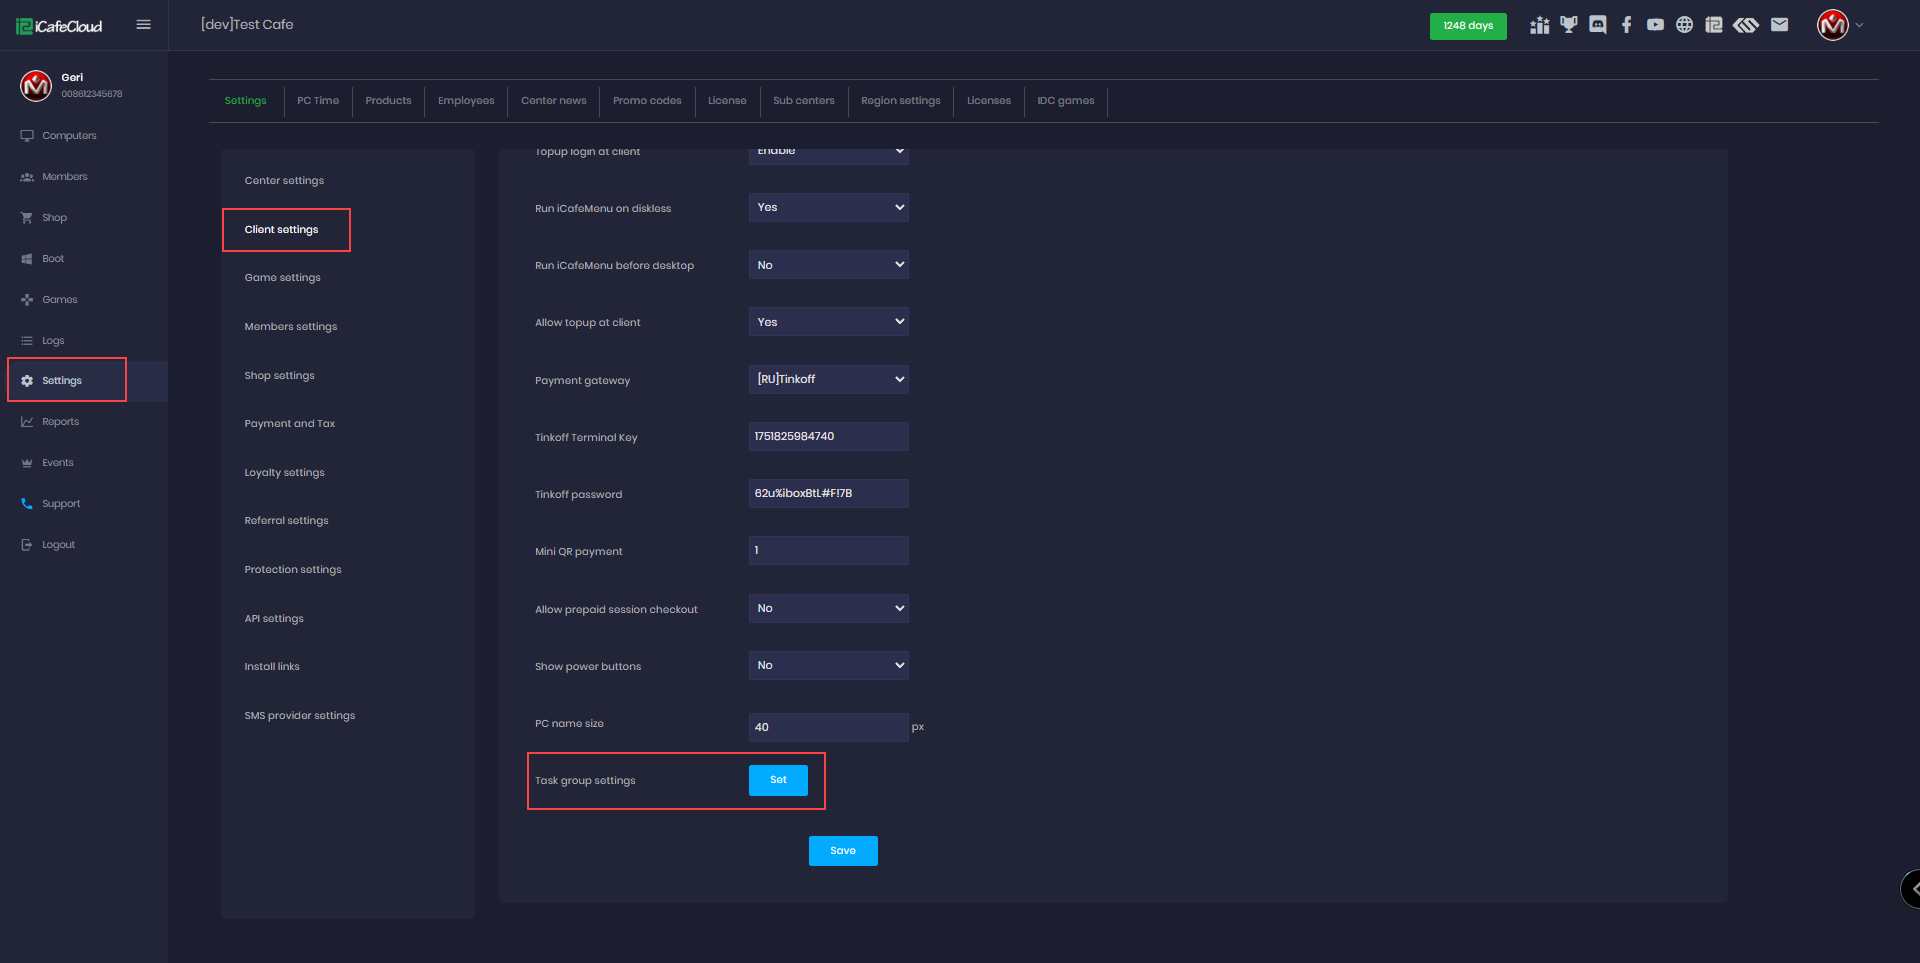Open the Payment gateway dropdown

pyautogui.click(x=828, y=379)
